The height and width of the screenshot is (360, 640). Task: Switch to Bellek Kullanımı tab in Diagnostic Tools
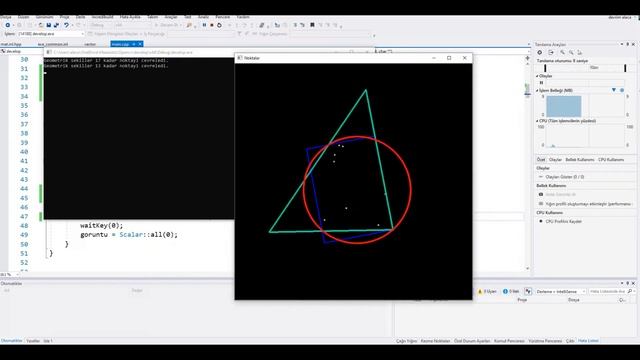(580, 160)
